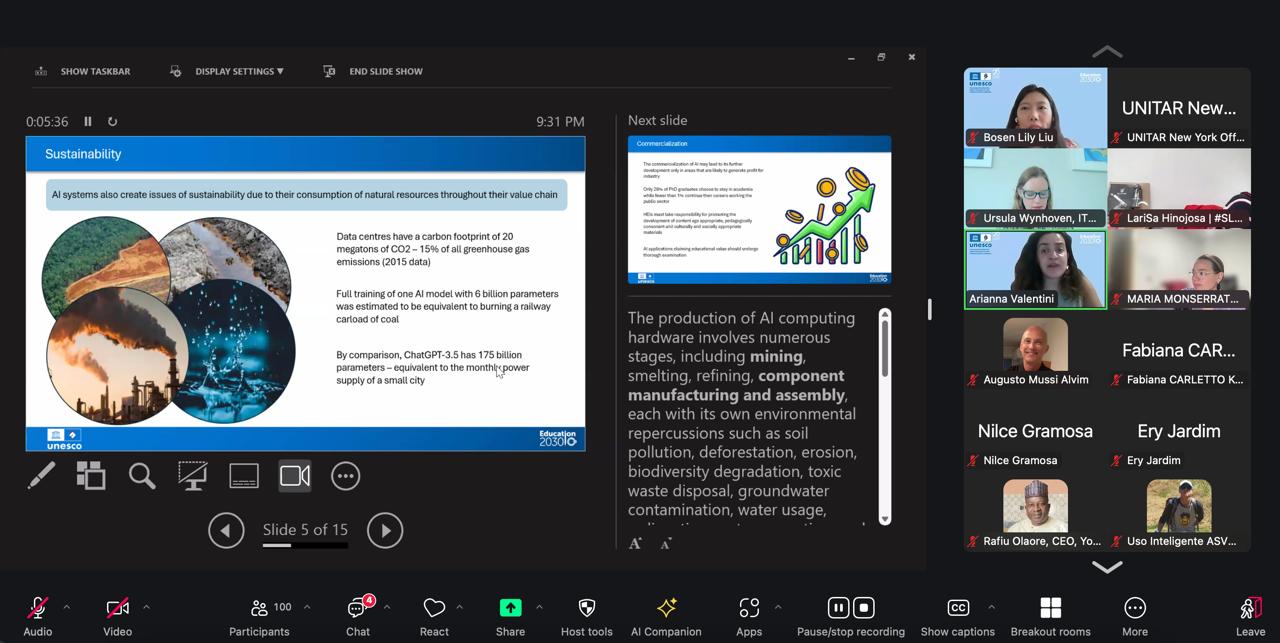This screenshot has height=643, width=1280.
Task: Click the black out slide show icon
Action: [192, 476]
